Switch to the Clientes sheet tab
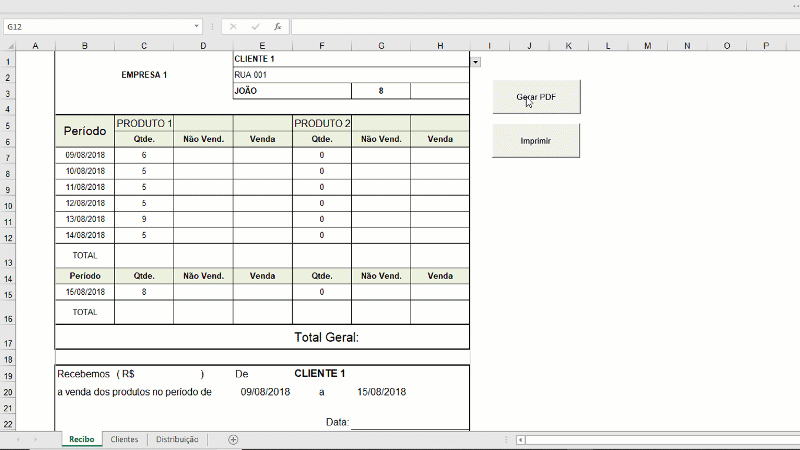 click(124, 439)
